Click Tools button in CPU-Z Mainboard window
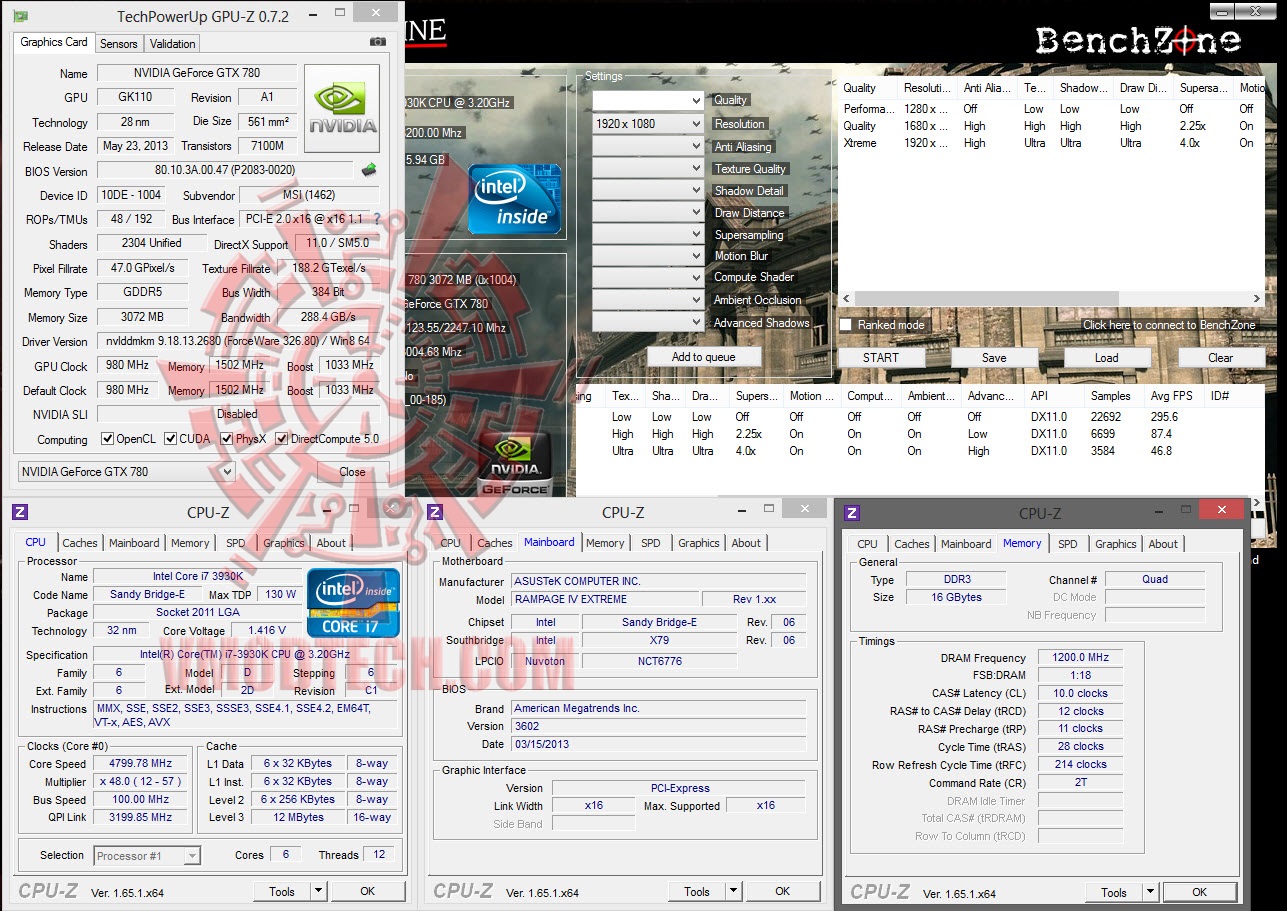The height and width of the screenshot is (911, 1287). (x=697, y=891)
